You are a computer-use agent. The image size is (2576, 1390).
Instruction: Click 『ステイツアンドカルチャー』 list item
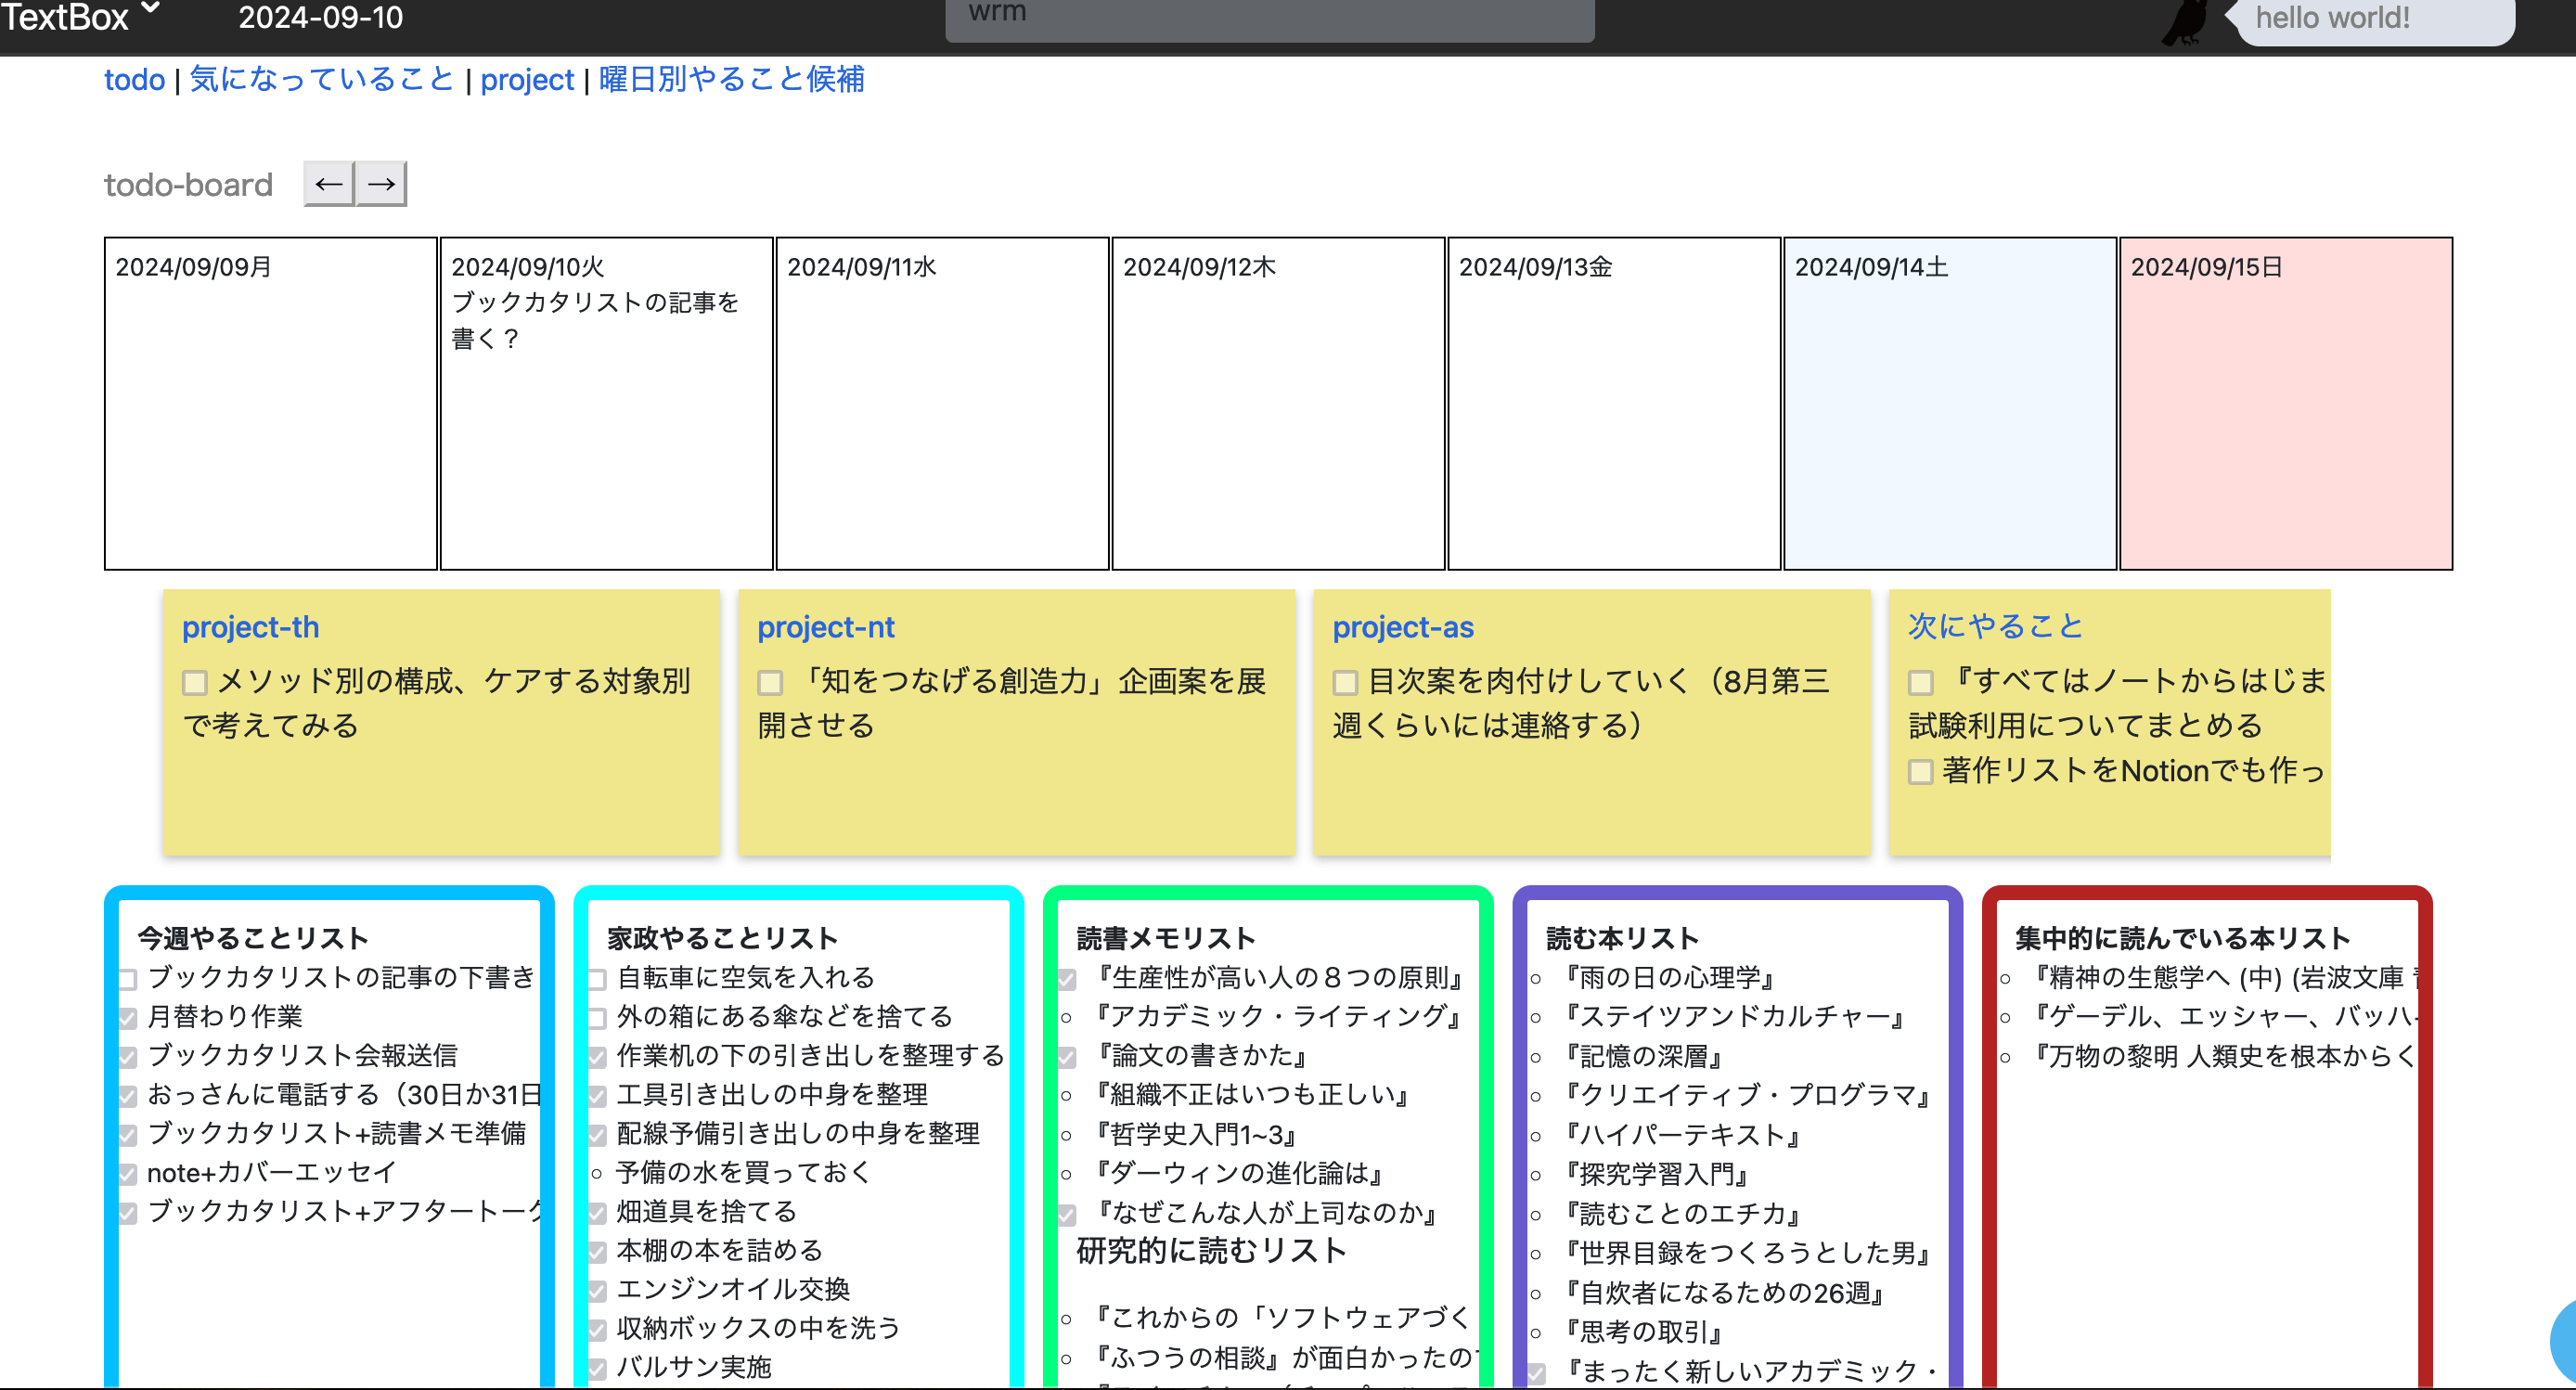click(1735, 1016)
